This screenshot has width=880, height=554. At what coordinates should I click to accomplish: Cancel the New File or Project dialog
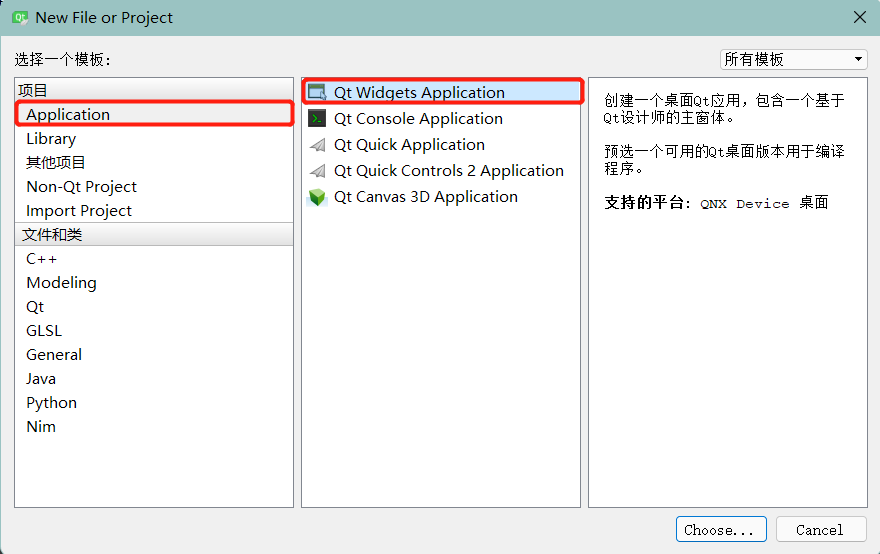[821, 529]
